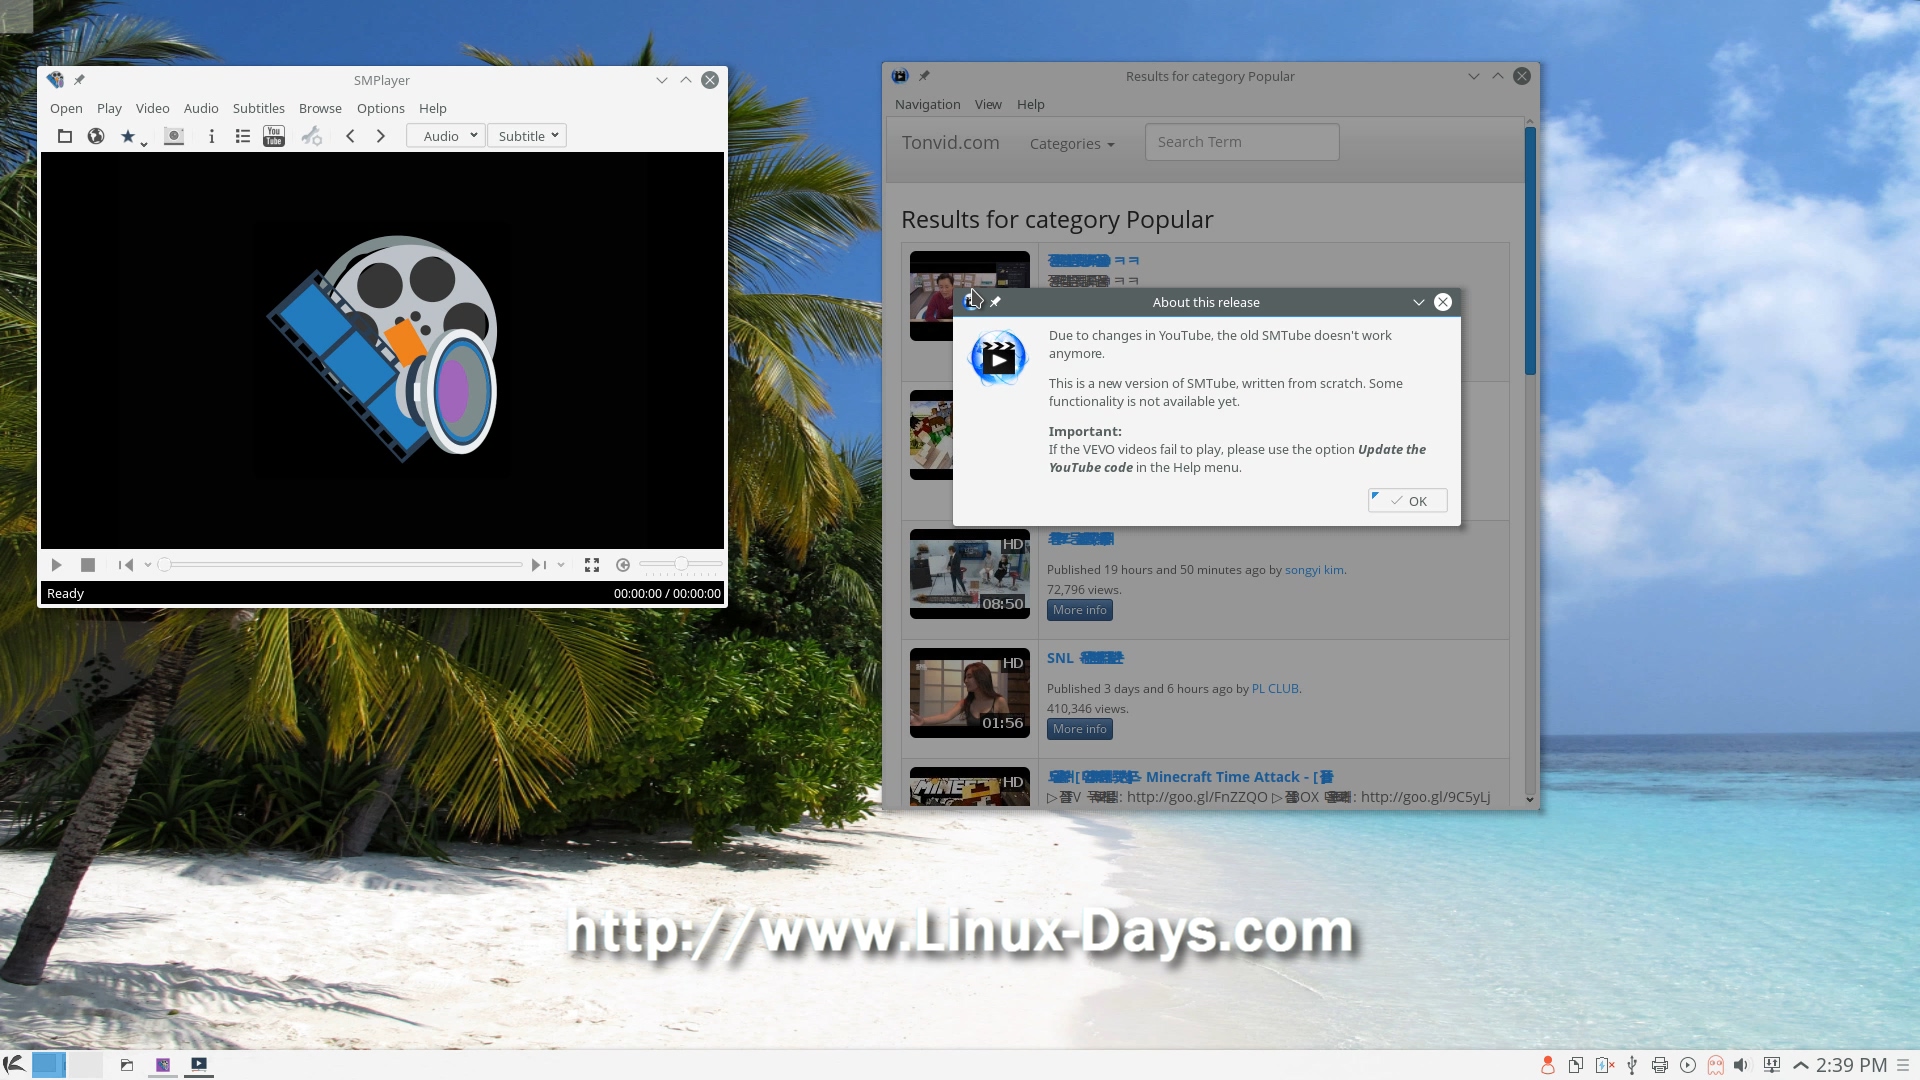Go to previous item with left arrow
The width and height of the screenshot is (1920, 1080).
click(x=350, y=136)
